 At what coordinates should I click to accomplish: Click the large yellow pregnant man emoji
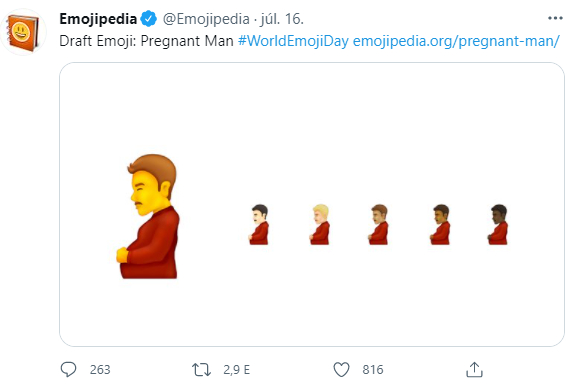[148, 217]
